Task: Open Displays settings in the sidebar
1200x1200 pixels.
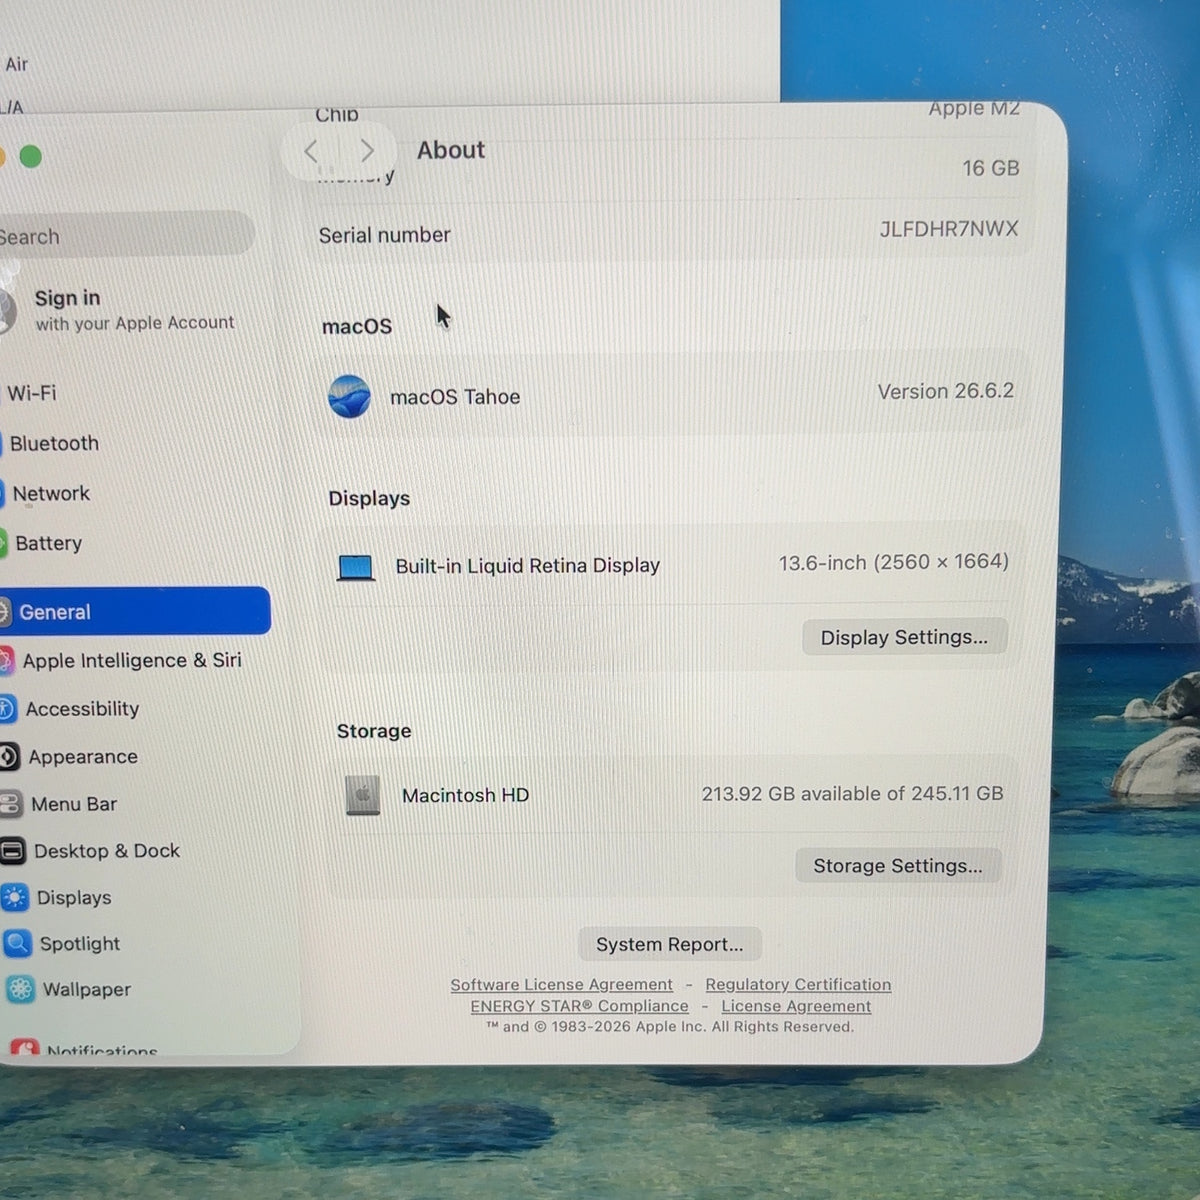Action: coord(57,897)
